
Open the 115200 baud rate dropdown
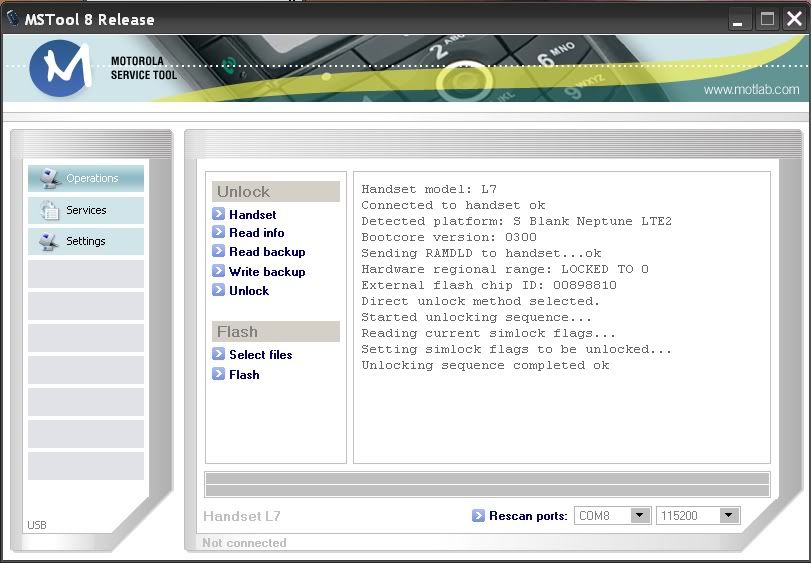[729, 516]
